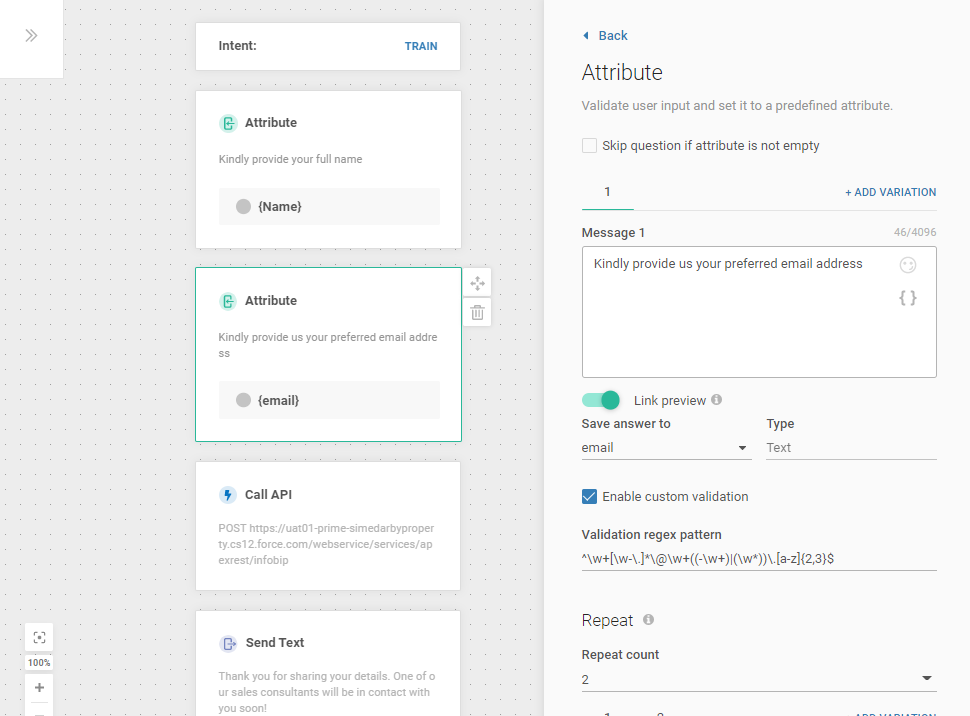
Task: Turn off the Link preview toggle
Action: pos(601,400)
